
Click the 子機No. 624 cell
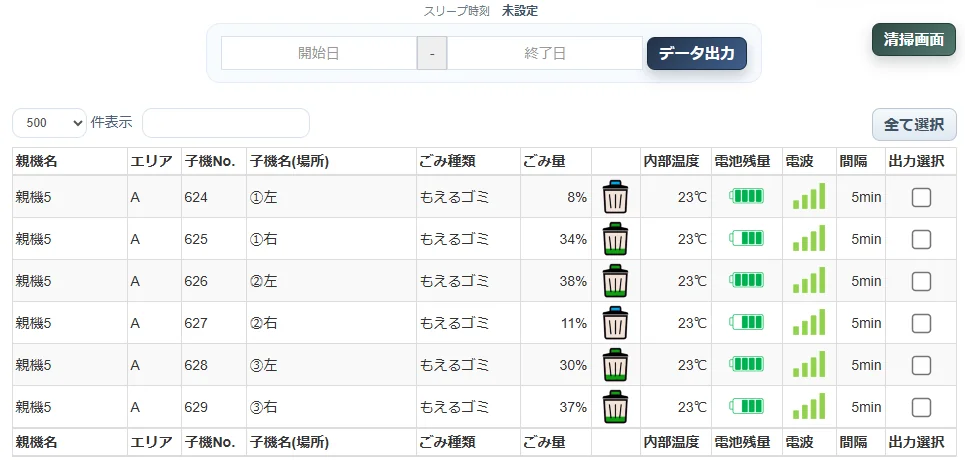(x=214, y=197)
